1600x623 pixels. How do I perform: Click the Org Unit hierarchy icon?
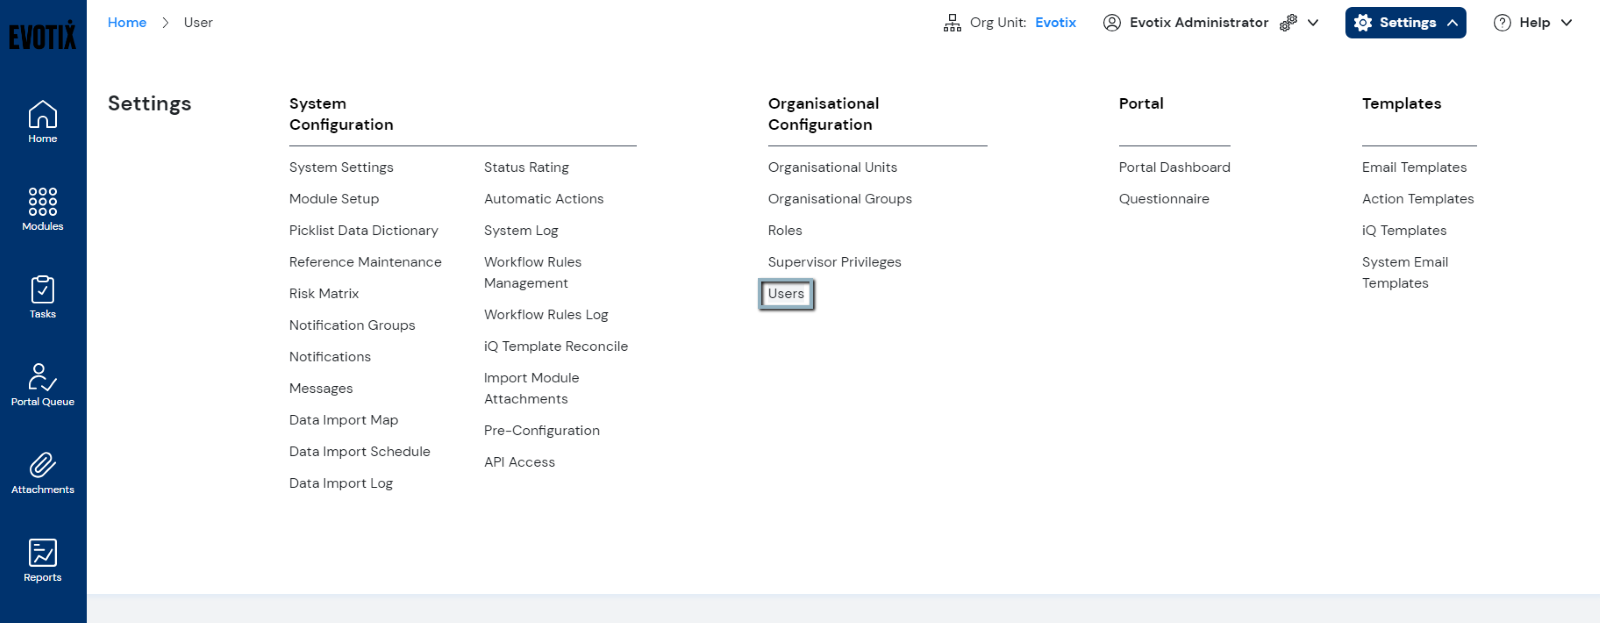coord(951,21)
